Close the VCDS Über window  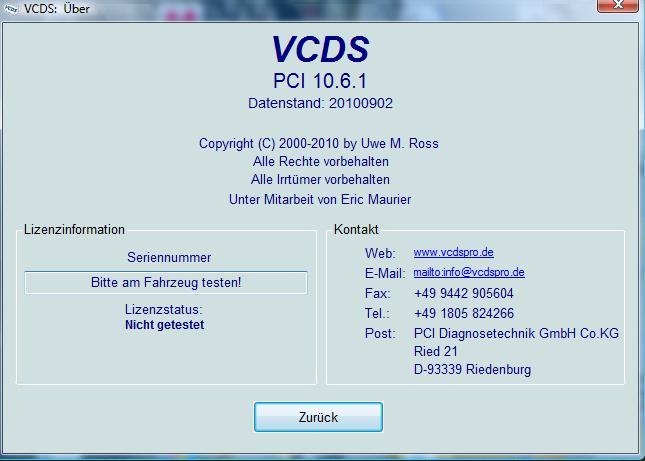[x=618, y=5]
